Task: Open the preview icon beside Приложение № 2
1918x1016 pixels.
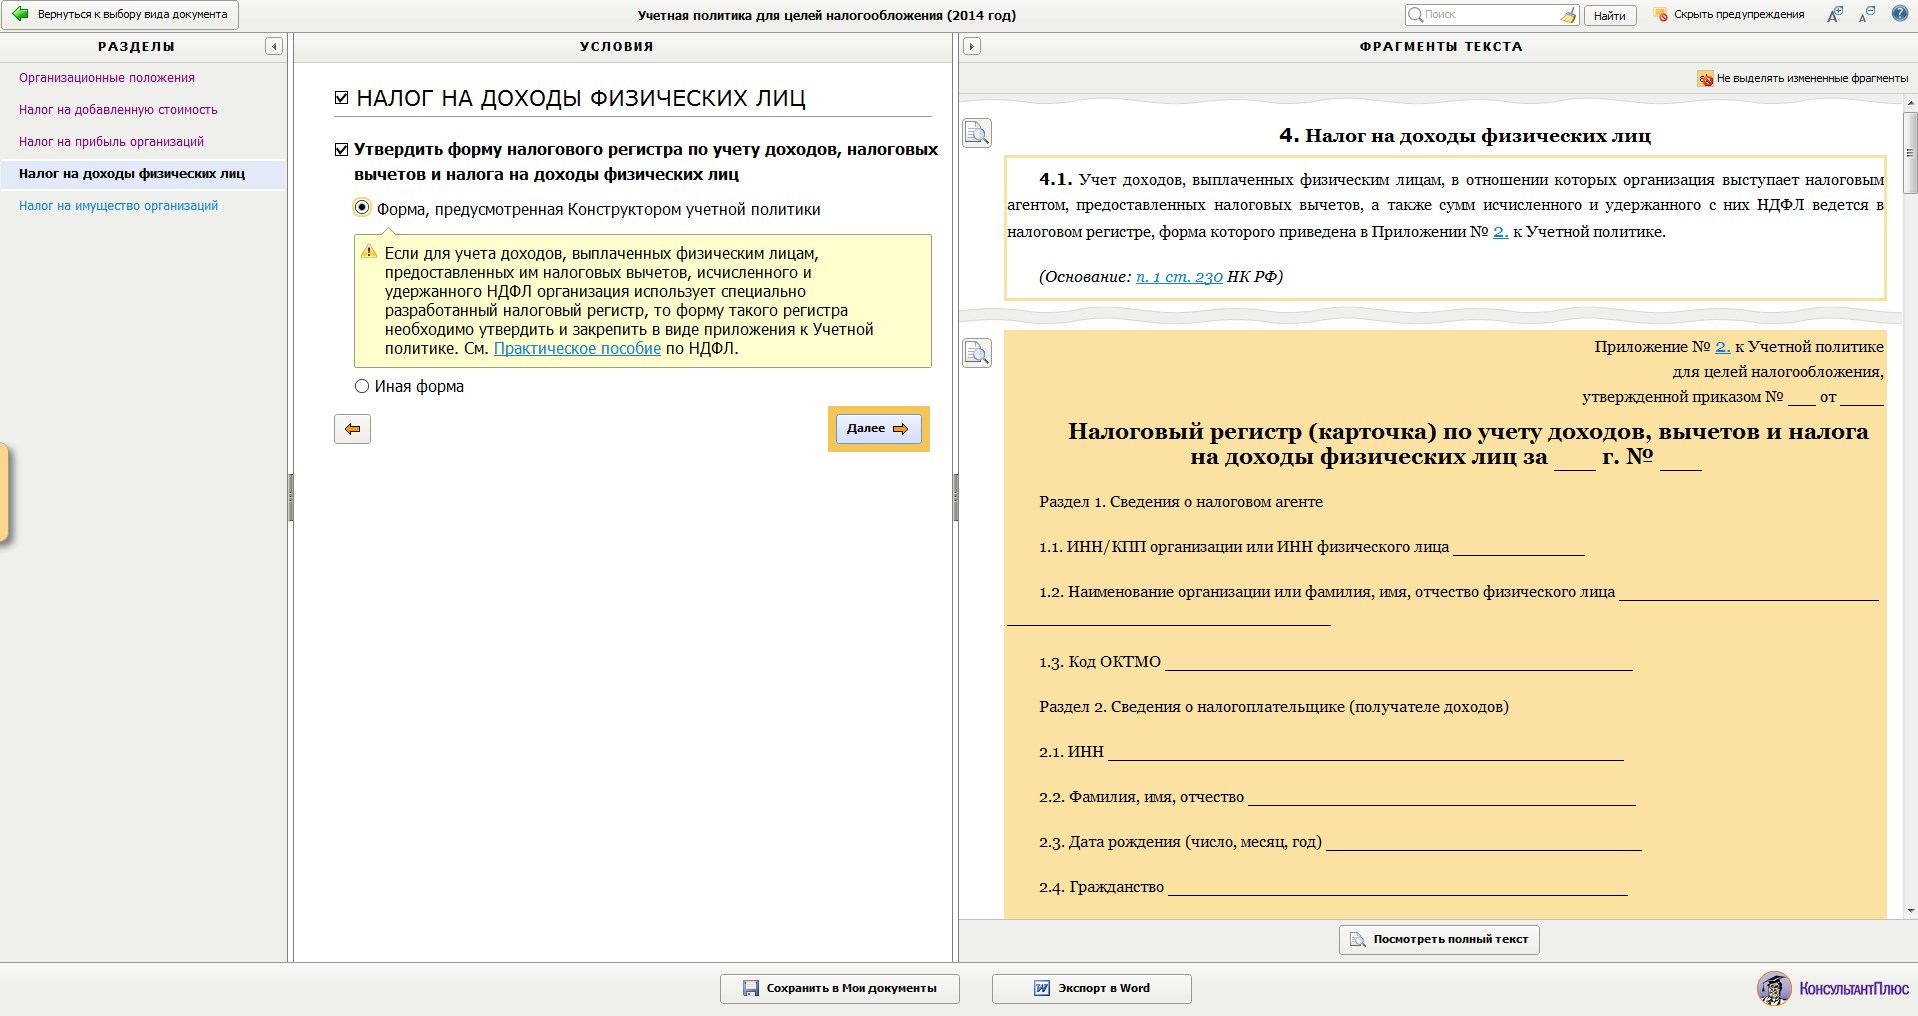Action: click(x=976, y=353)
